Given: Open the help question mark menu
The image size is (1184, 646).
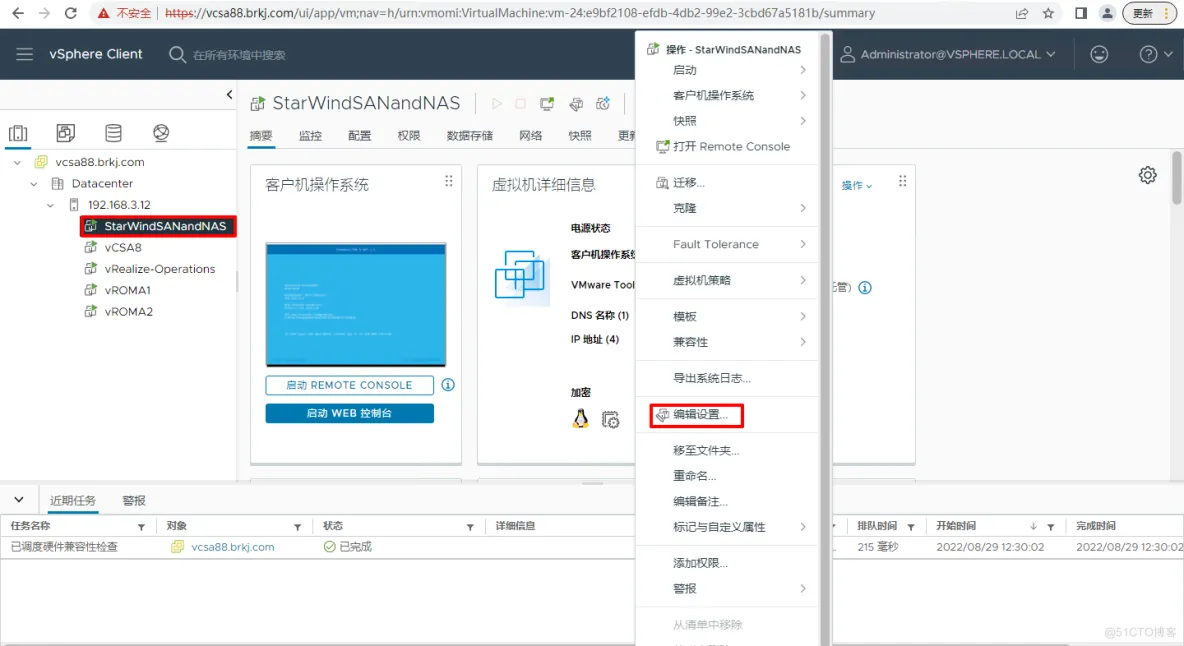Looking at the screenshot, I should coord(1155,54).
